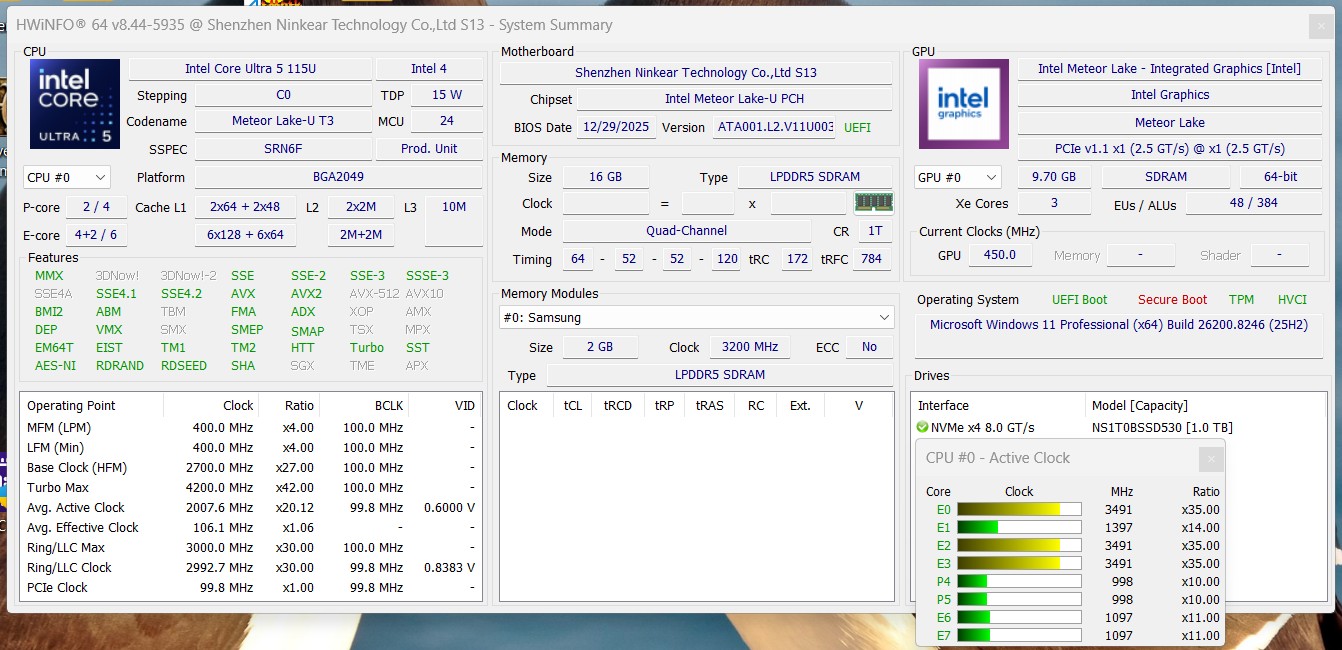Viewport: 1342px width, 650px height.
Task: Click the Codename 'Meteor Lake-U T3' field
Action: tap(283, 121)
